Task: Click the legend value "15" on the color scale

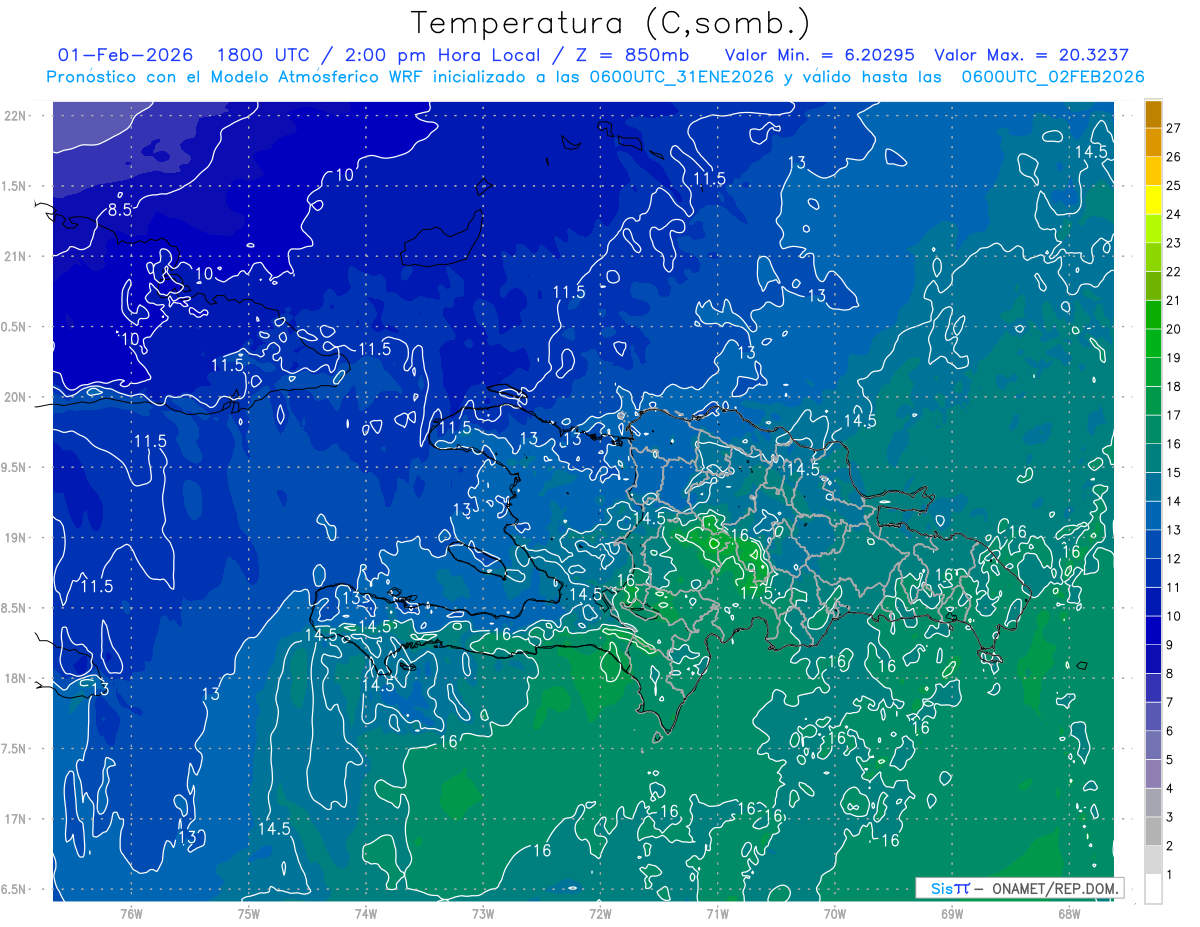Action: click(x=1173, y=473)
